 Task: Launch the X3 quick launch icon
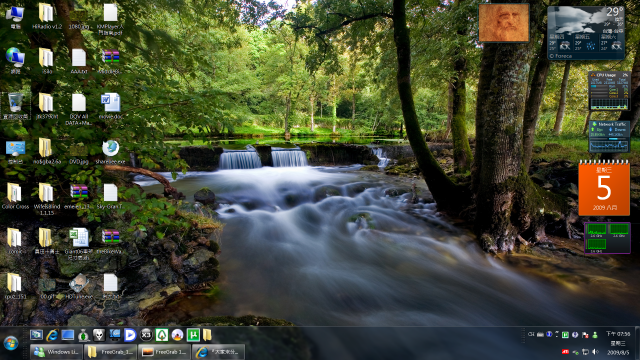coord(146,335)
